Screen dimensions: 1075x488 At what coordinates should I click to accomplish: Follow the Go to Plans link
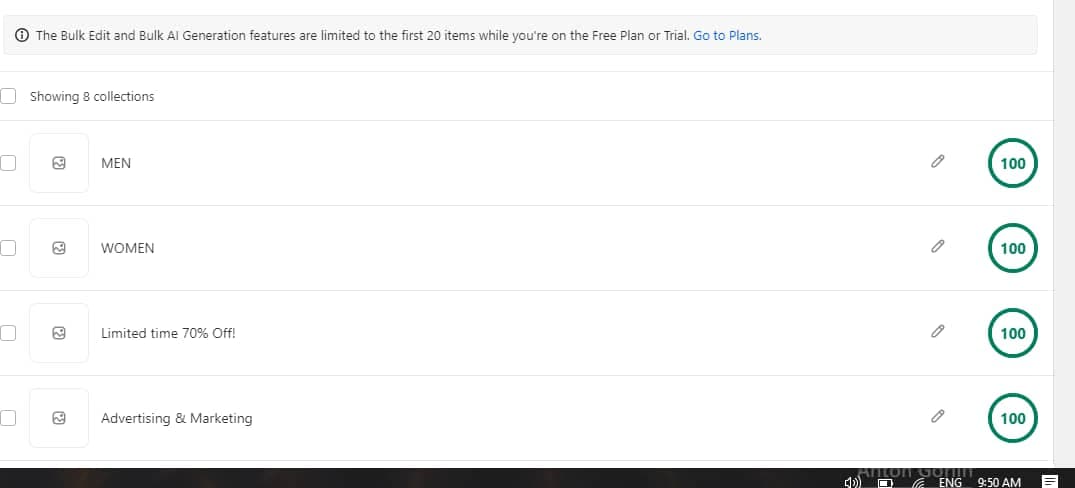point(727,36)
